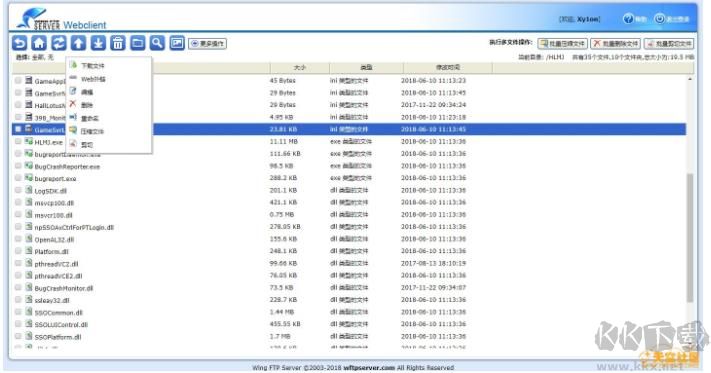711x373 pixels.
Task: Sort by the 修改时间 modified time header
Action: click(448, 67)
